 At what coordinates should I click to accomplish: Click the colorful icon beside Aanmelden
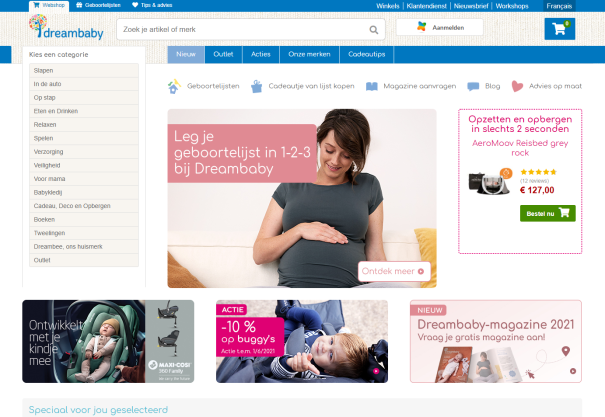422,27
